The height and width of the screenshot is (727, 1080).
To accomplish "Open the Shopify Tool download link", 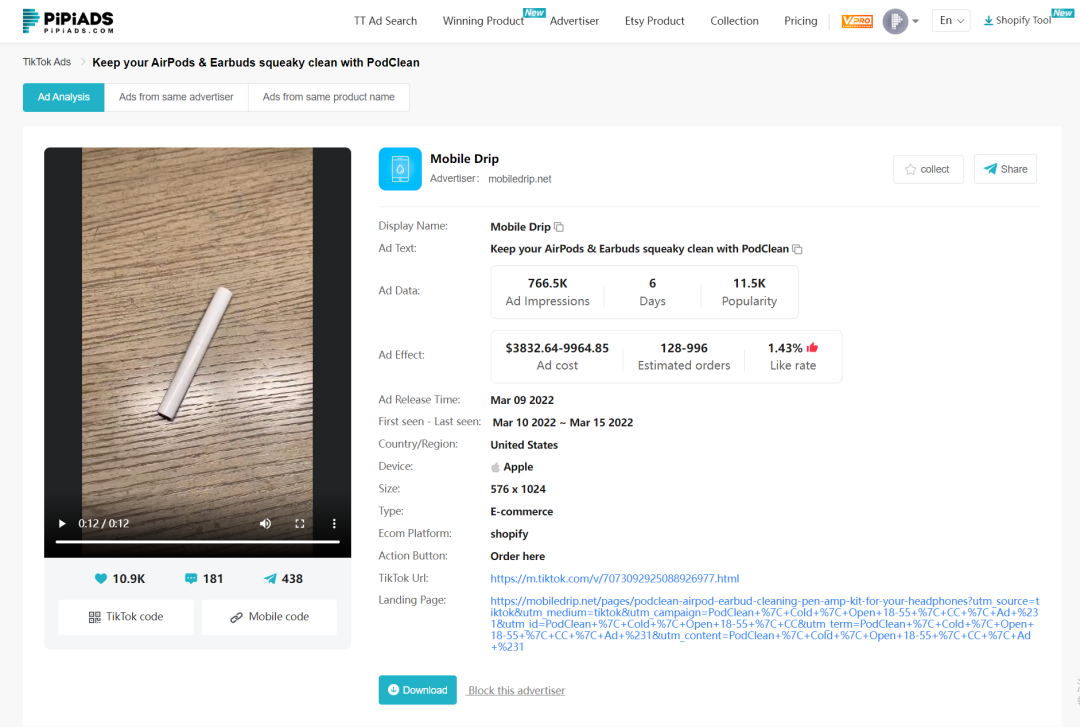I will coord(1017,21).
